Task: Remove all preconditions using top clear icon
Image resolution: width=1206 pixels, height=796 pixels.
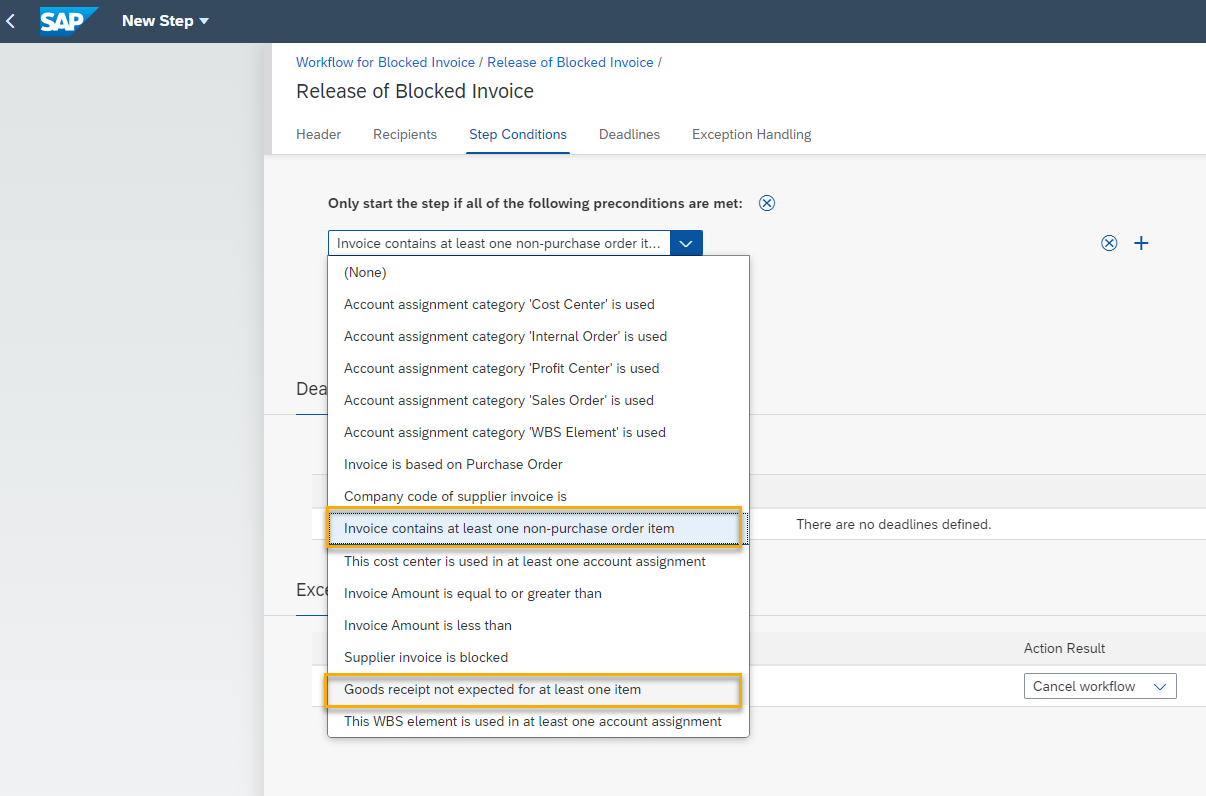Action: click(767, 203)
